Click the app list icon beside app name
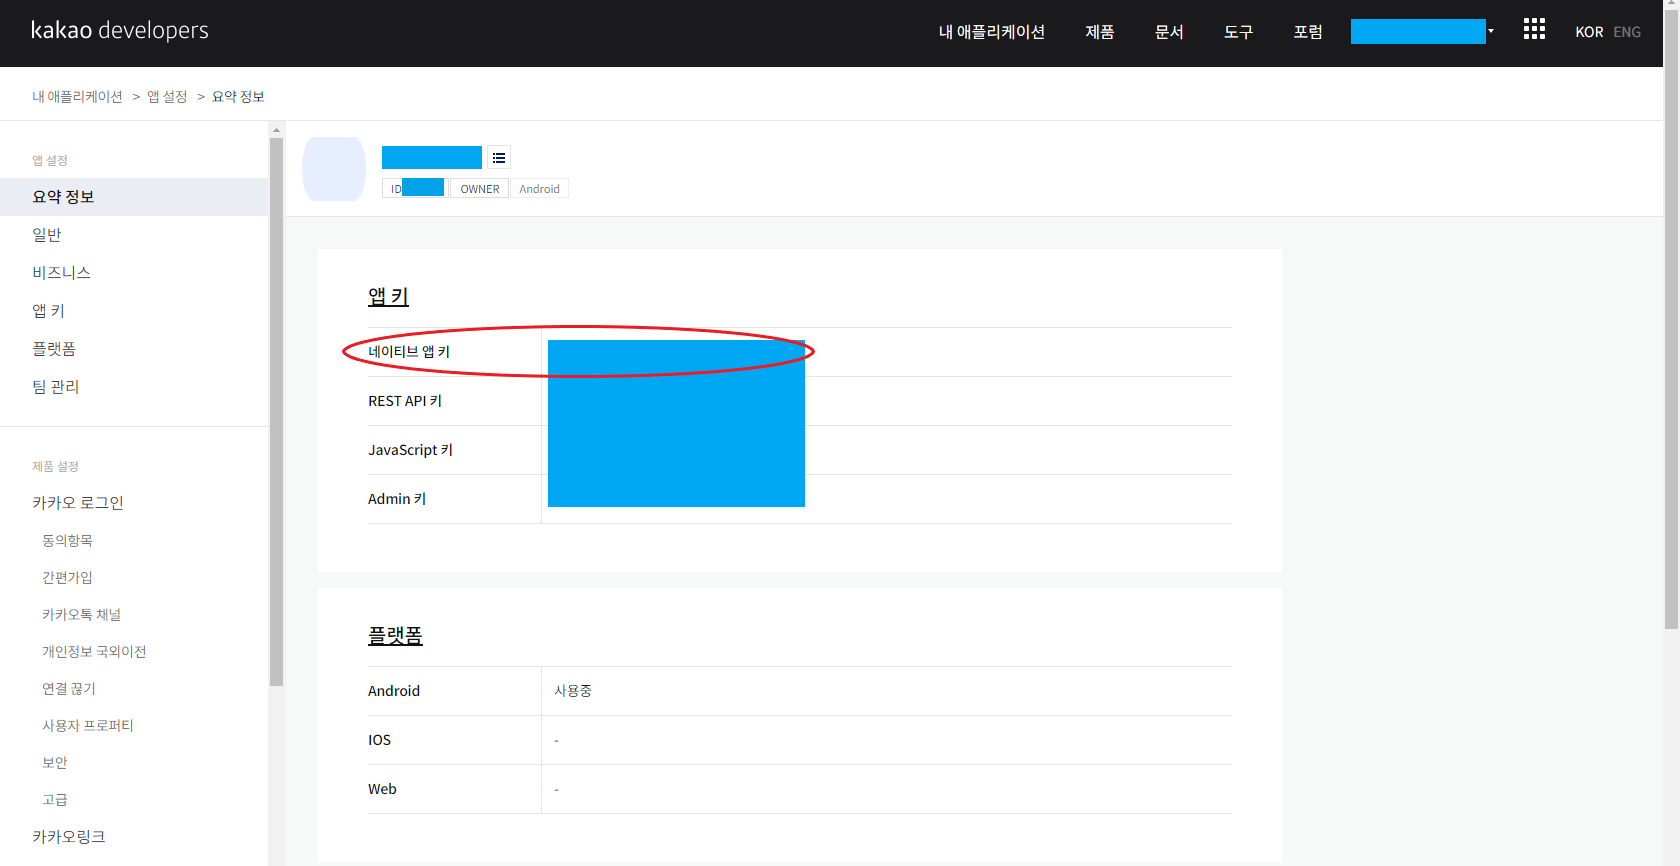 [499, 158]
